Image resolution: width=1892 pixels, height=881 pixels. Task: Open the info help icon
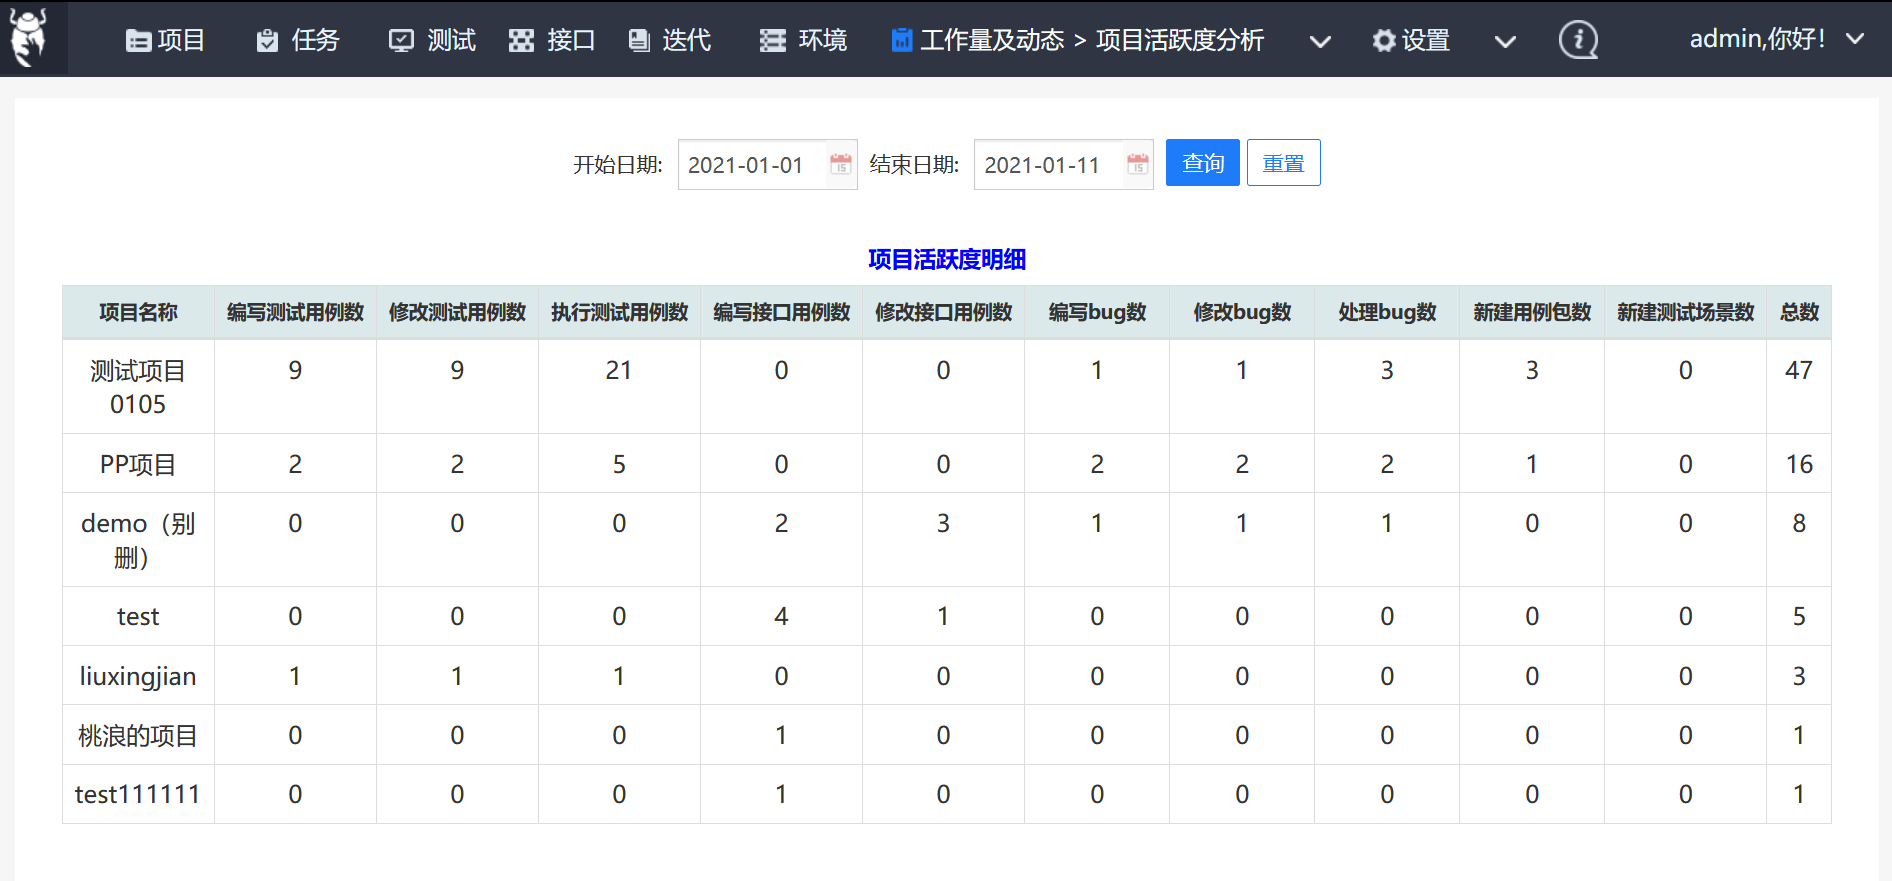point(1578,40)
